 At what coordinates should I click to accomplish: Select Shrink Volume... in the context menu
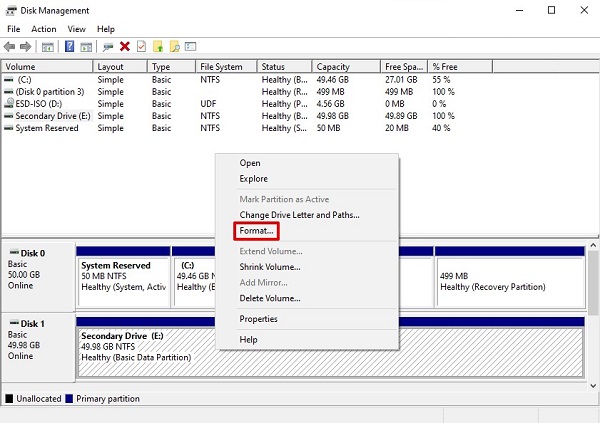(270, 267)
